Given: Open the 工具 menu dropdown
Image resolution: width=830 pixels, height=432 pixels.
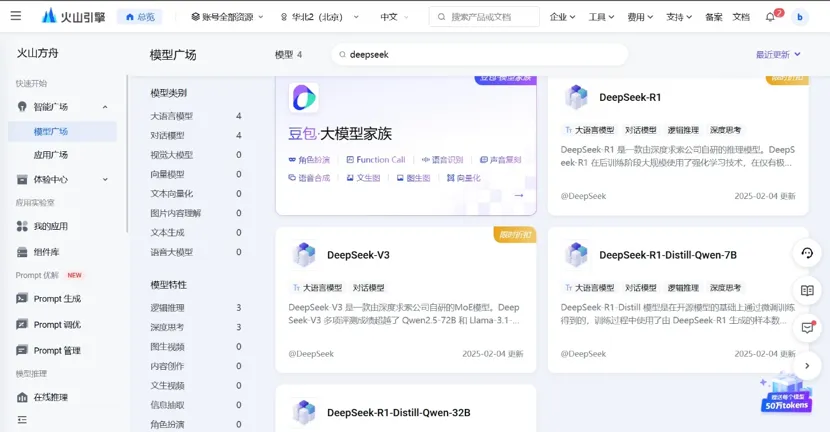Looking at the screenshot, I should point(601,17).
